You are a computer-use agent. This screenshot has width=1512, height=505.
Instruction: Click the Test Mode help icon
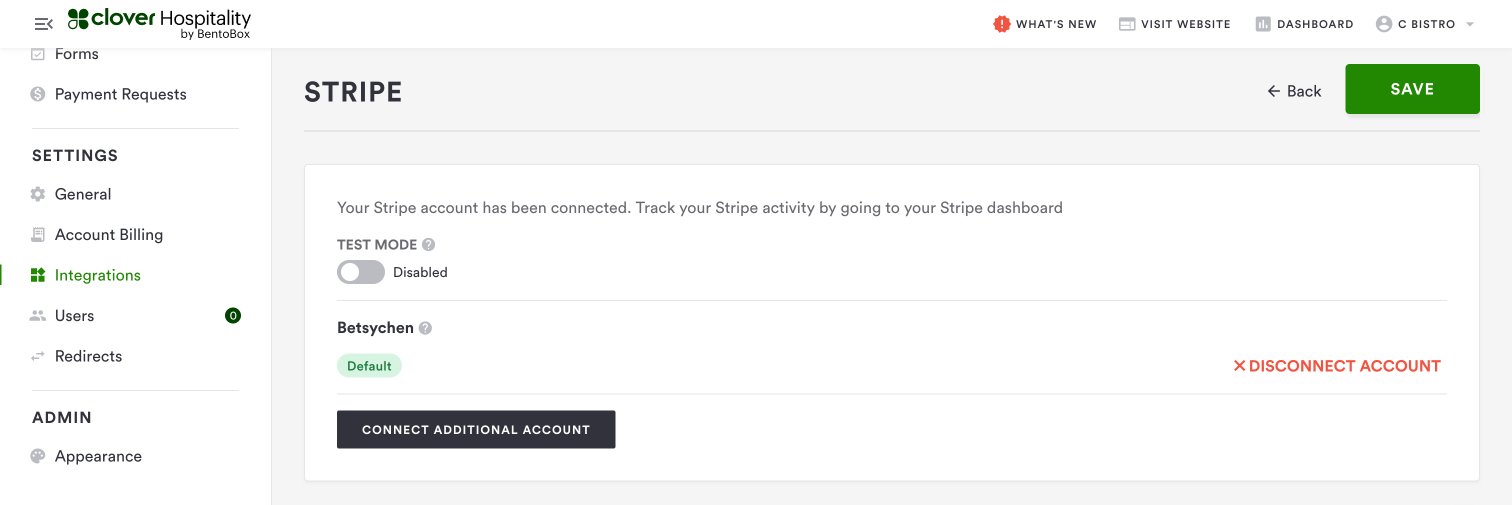(429, 245)
